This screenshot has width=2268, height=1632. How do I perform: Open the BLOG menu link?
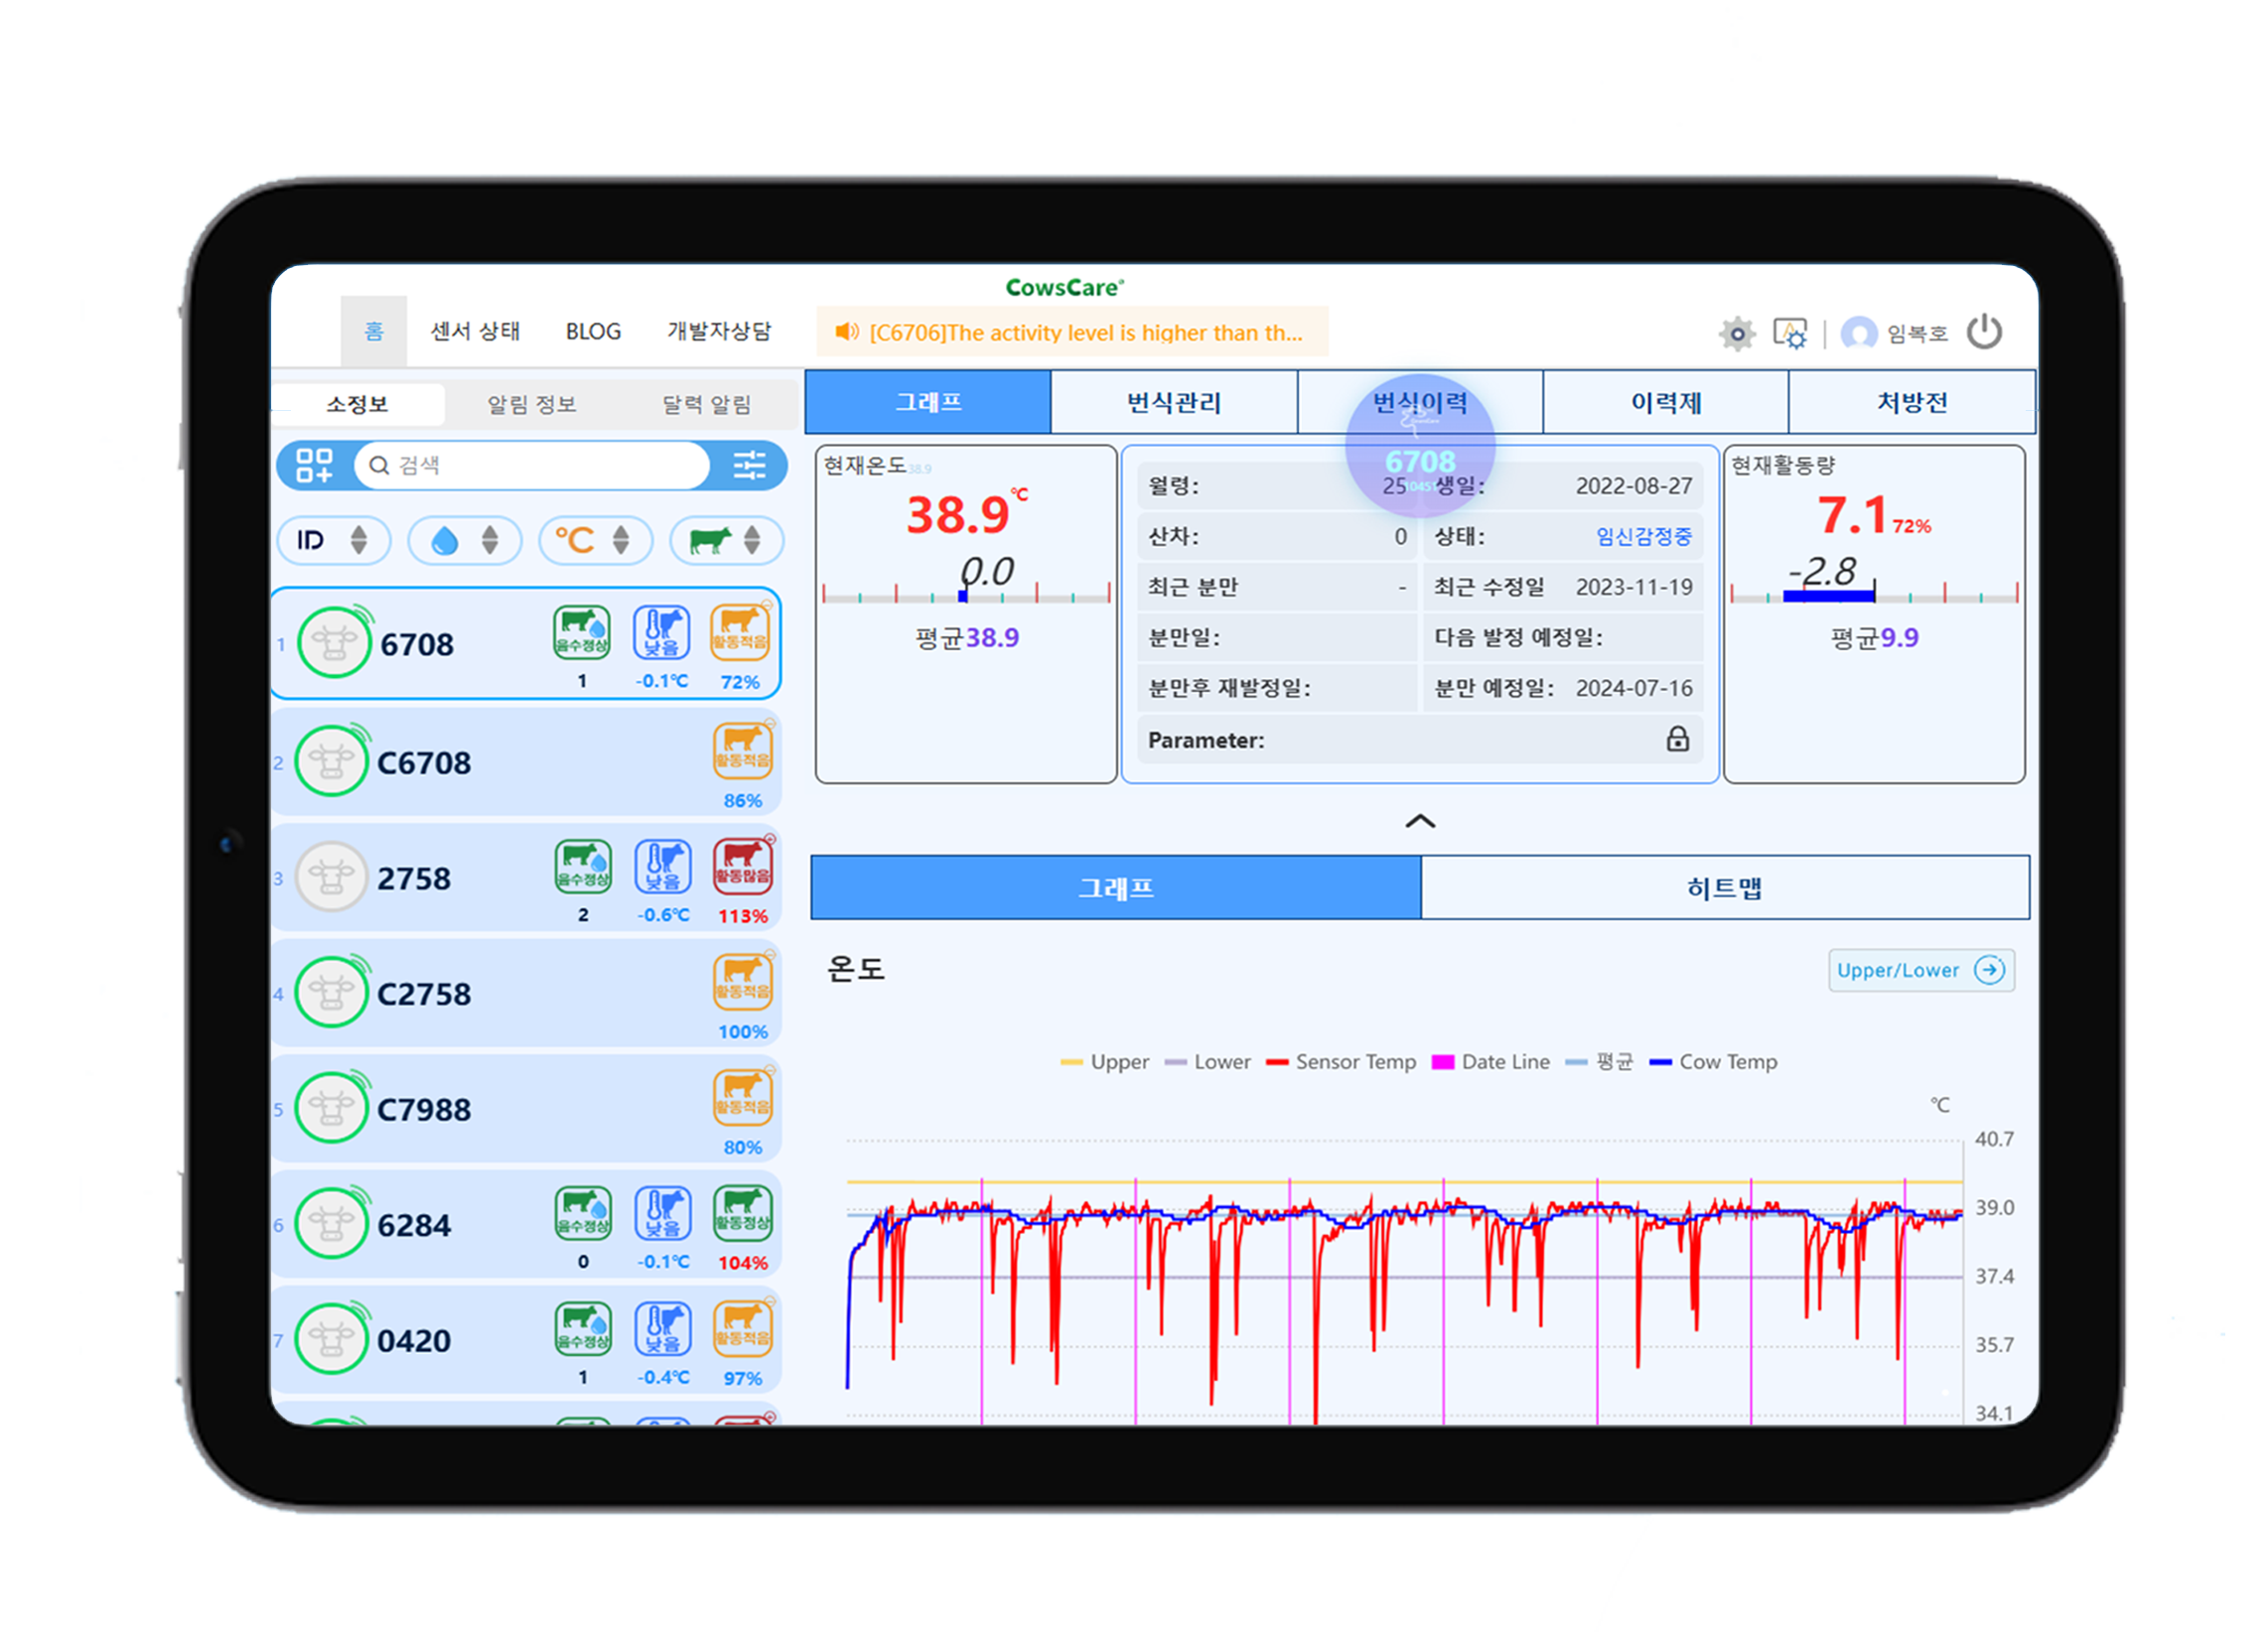[593, 332]
